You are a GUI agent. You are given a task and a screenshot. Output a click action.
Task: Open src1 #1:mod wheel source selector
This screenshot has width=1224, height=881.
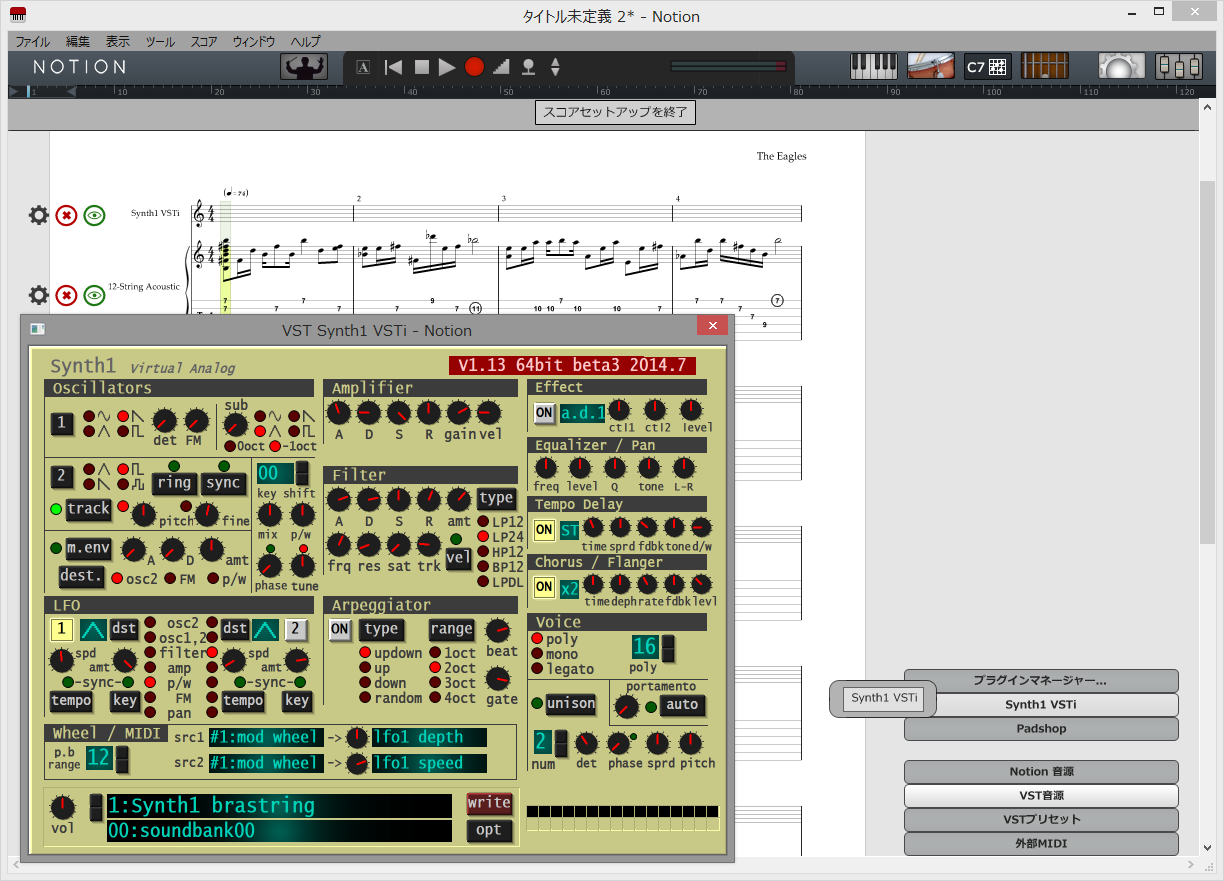click(265, 737)
